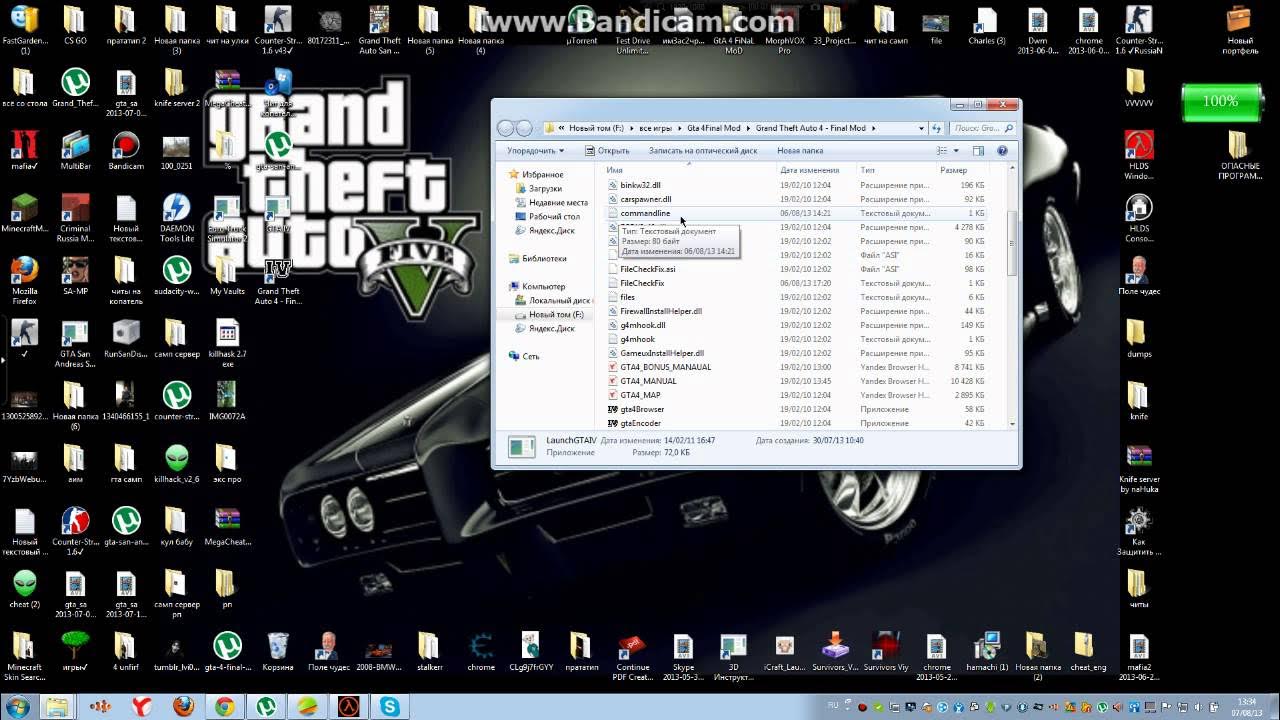Select FileCheckFix.asi file
The image size is (1280, 720).
(x=647, y=269)
